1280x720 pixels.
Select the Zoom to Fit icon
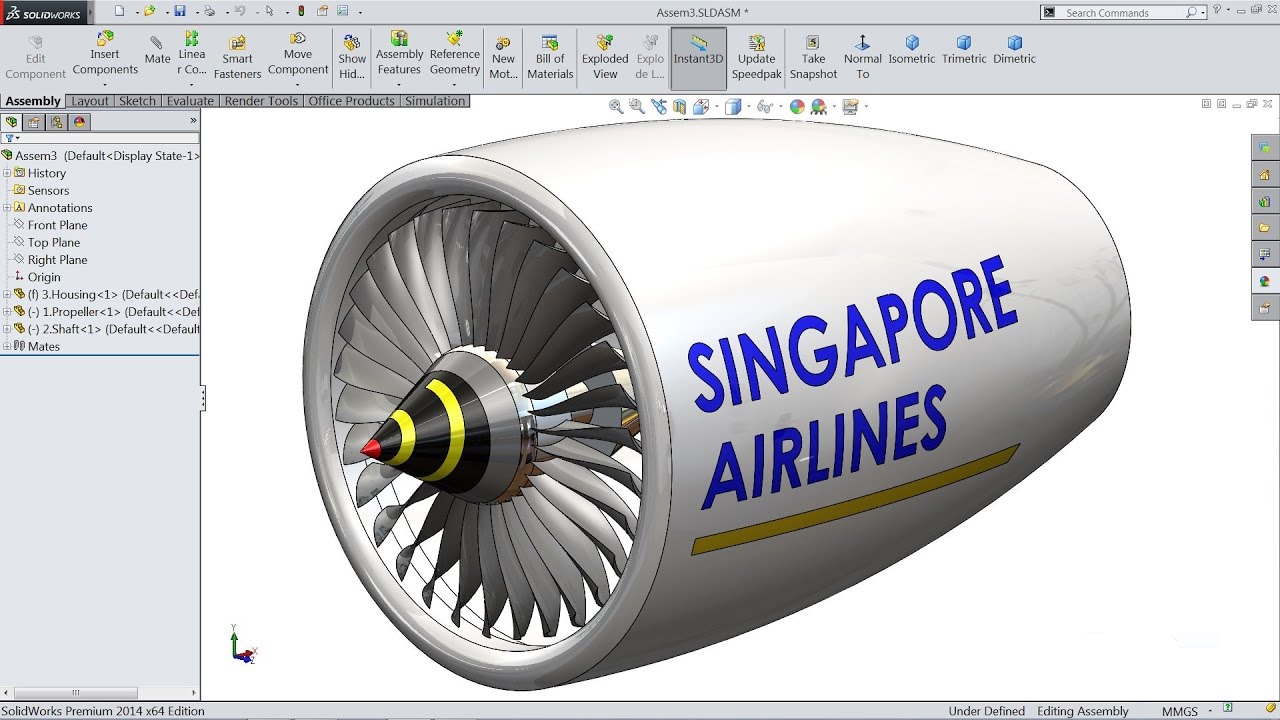coord(614,105)
